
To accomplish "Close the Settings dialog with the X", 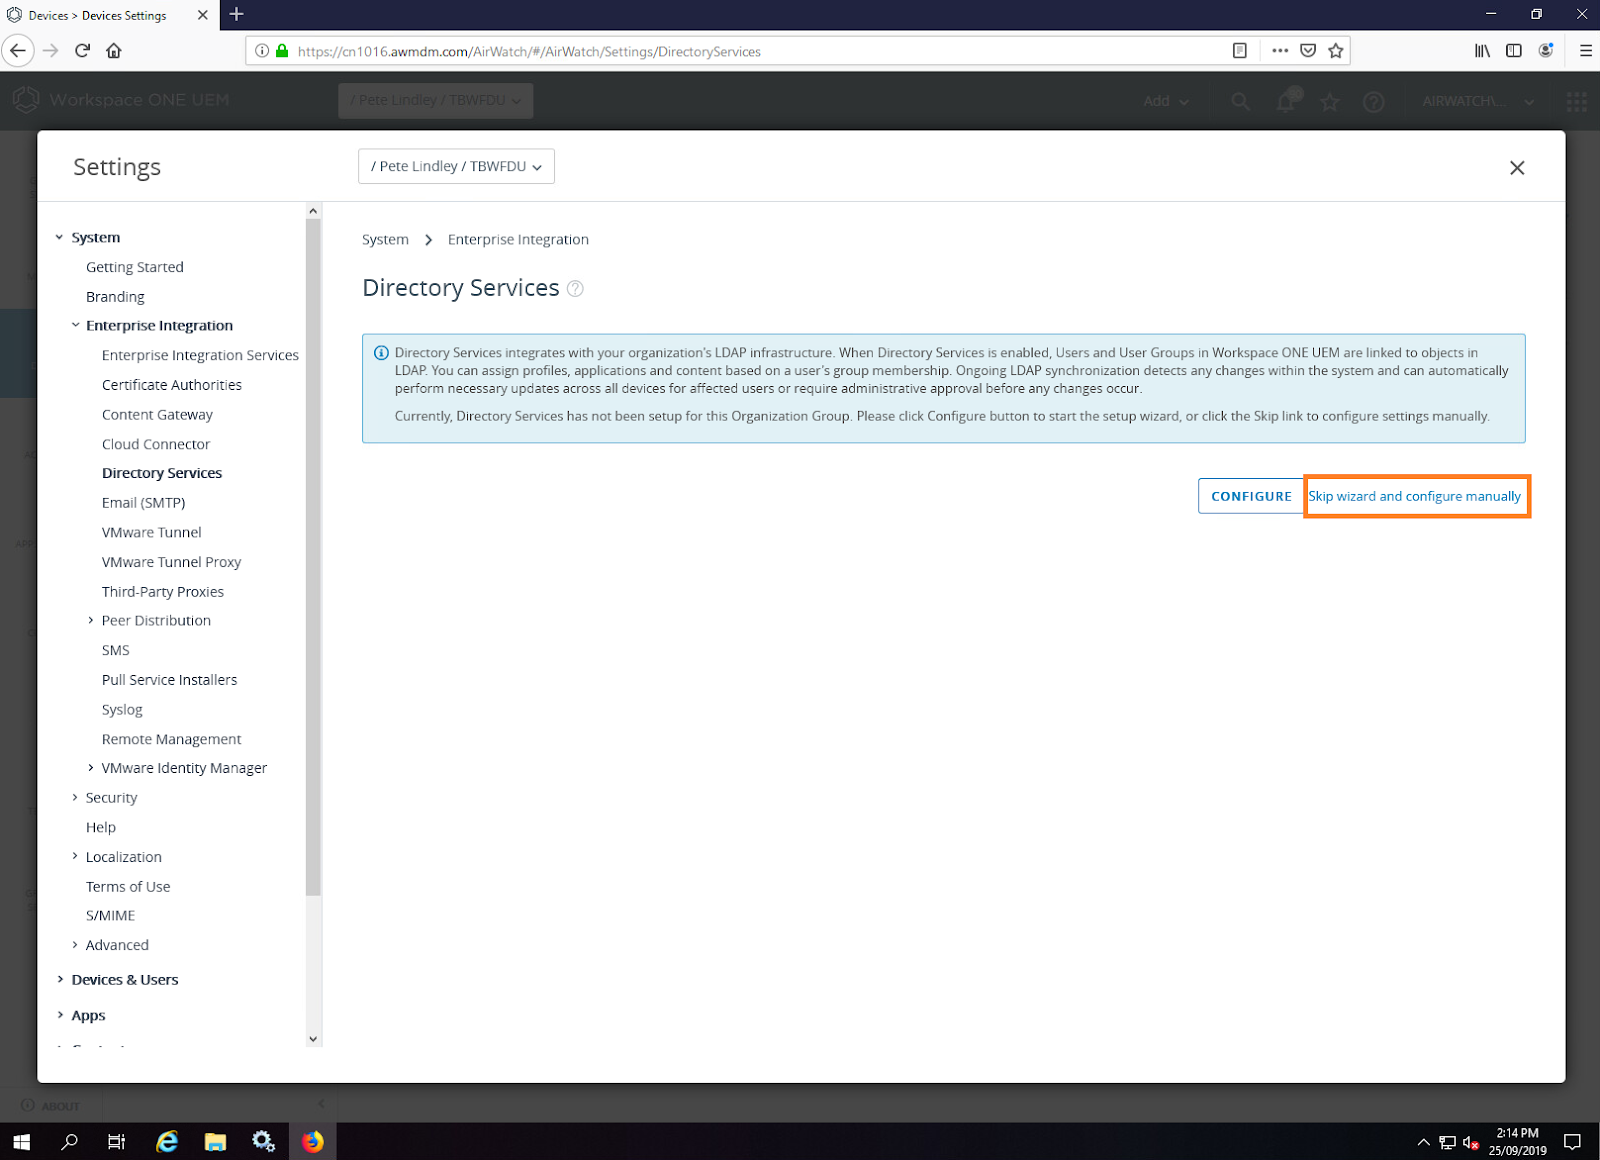I will pos(1517,168).
